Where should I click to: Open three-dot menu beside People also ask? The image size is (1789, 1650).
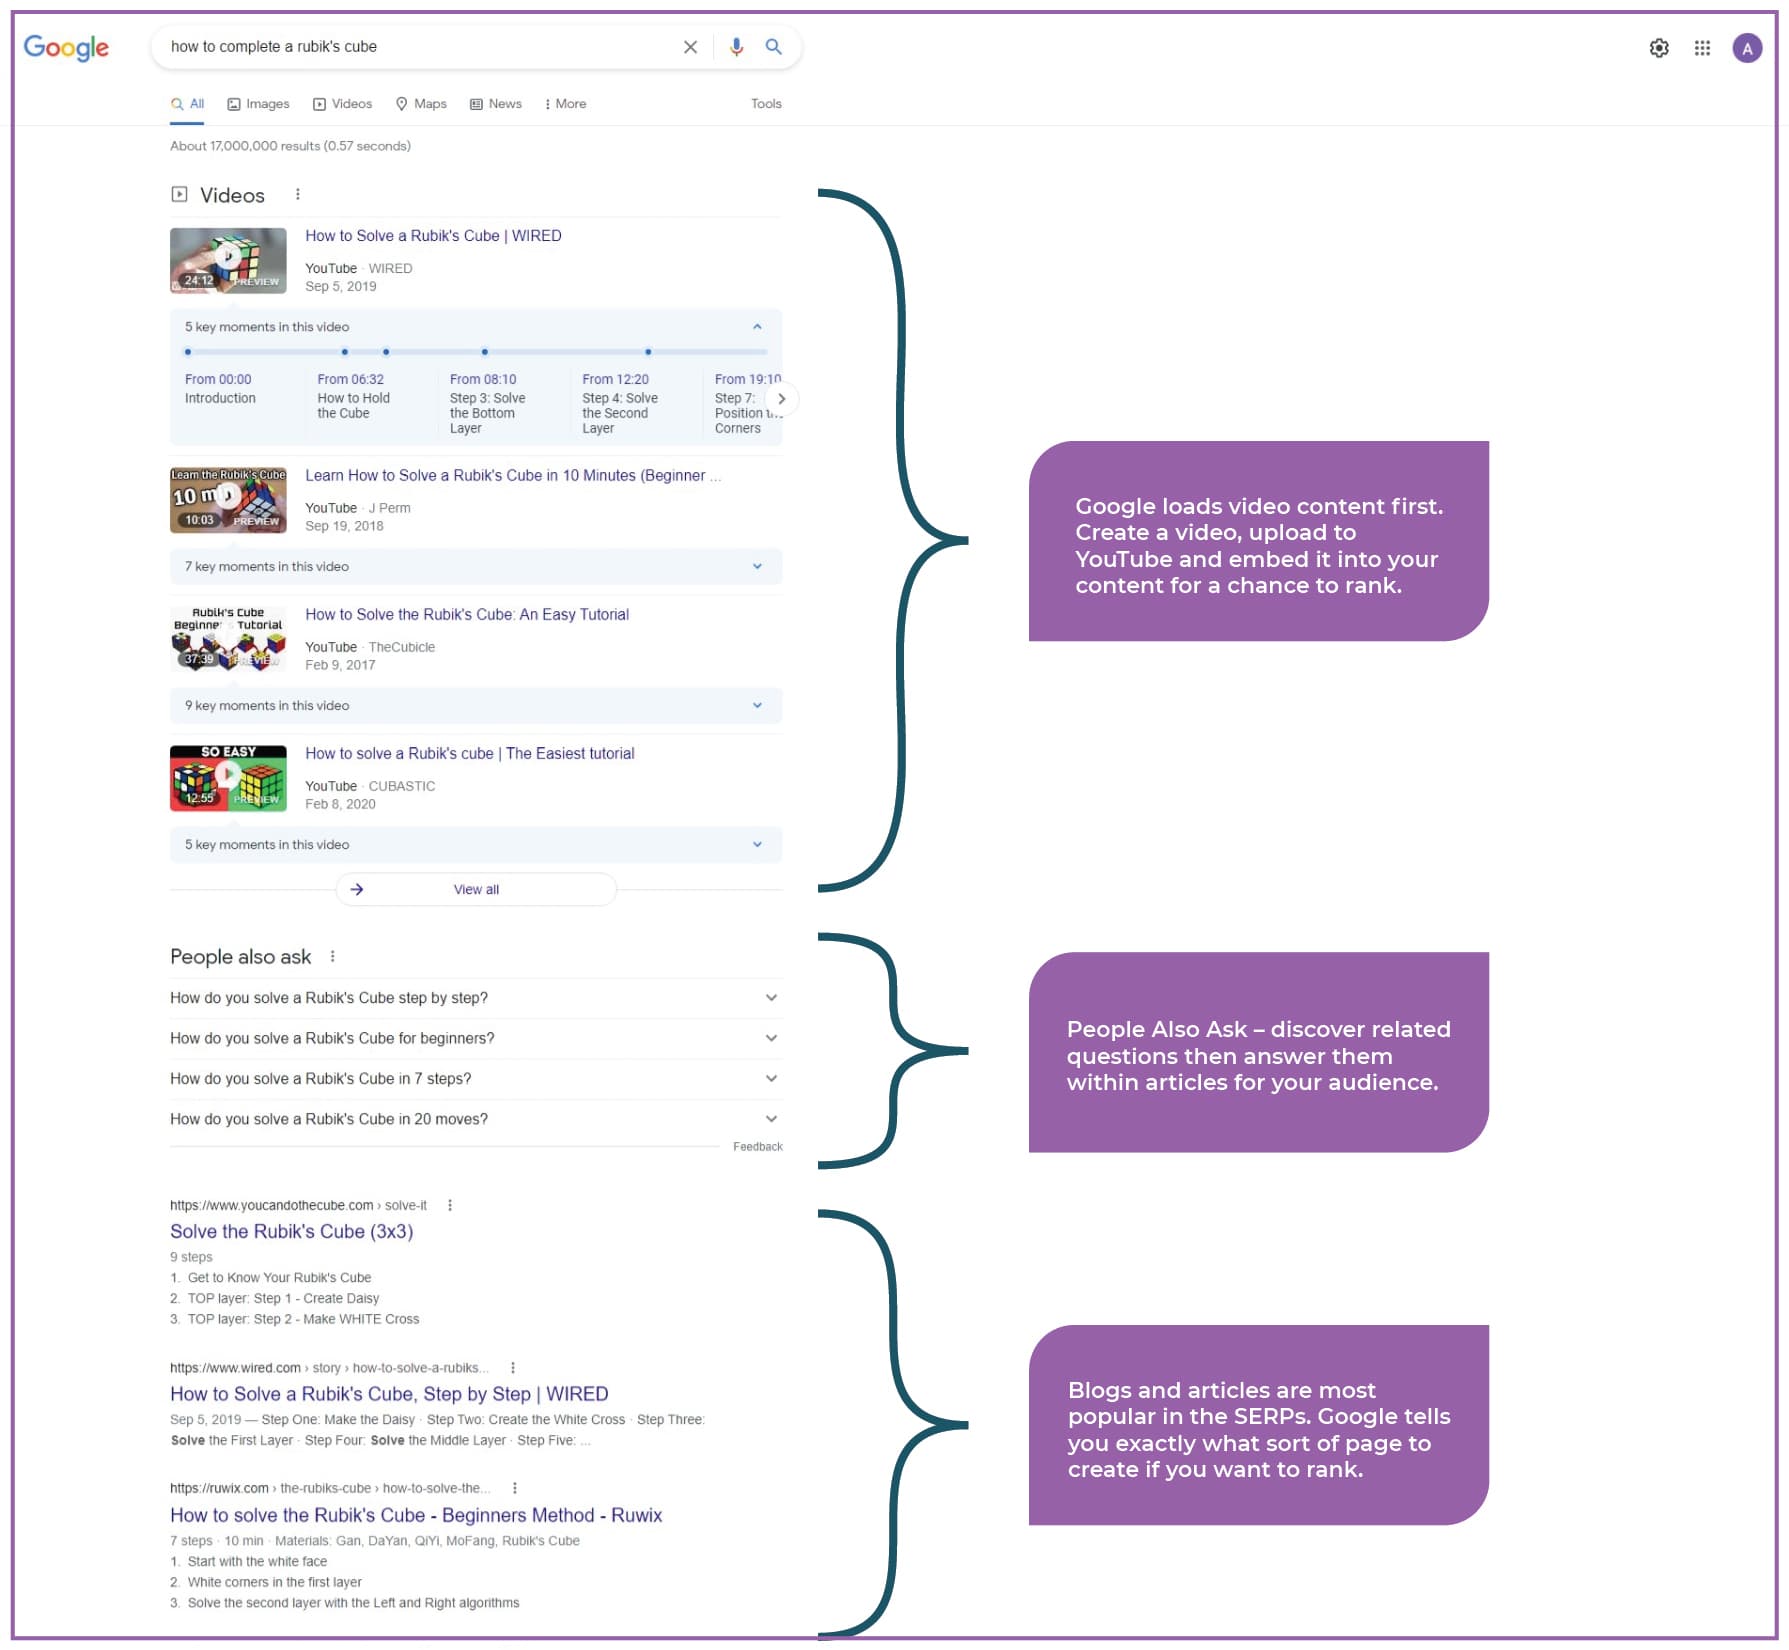pos(333,957)
